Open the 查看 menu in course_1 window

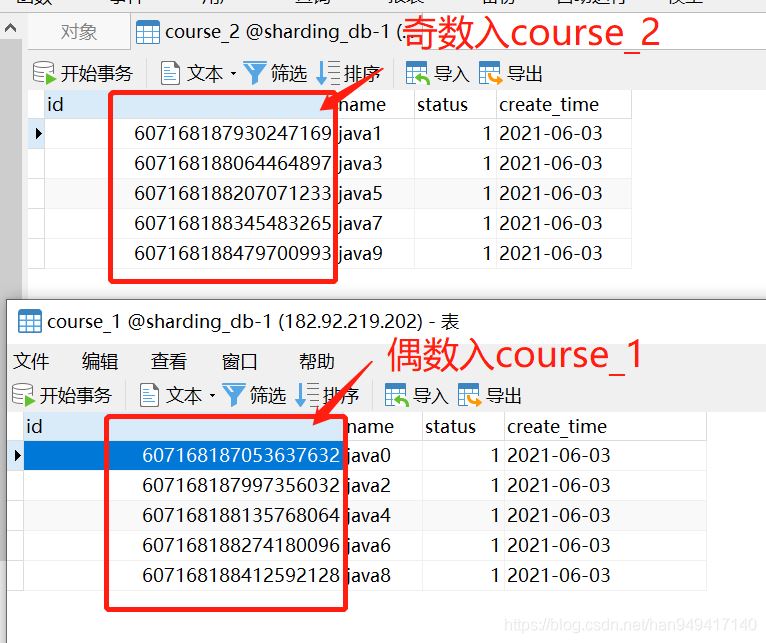pos(169,362)
